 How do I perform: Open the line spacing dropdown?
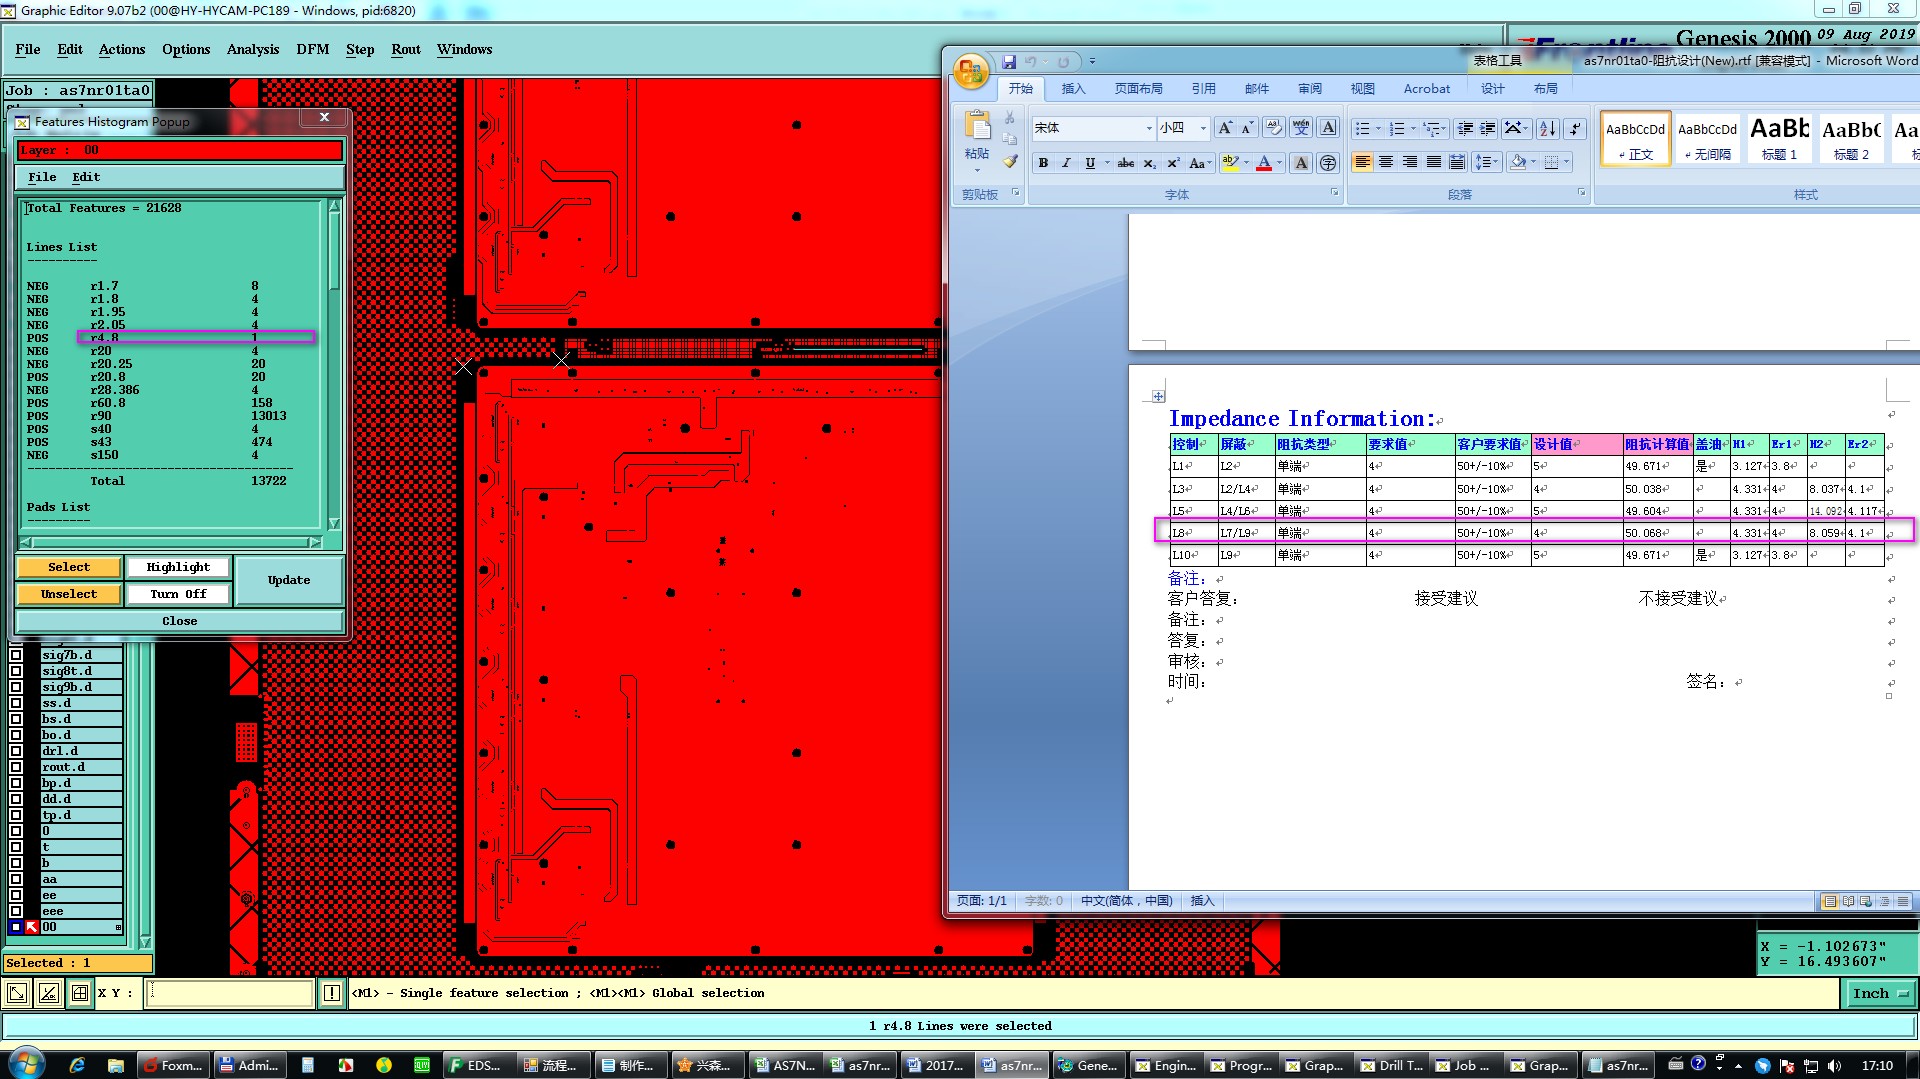pos(1487,162)
